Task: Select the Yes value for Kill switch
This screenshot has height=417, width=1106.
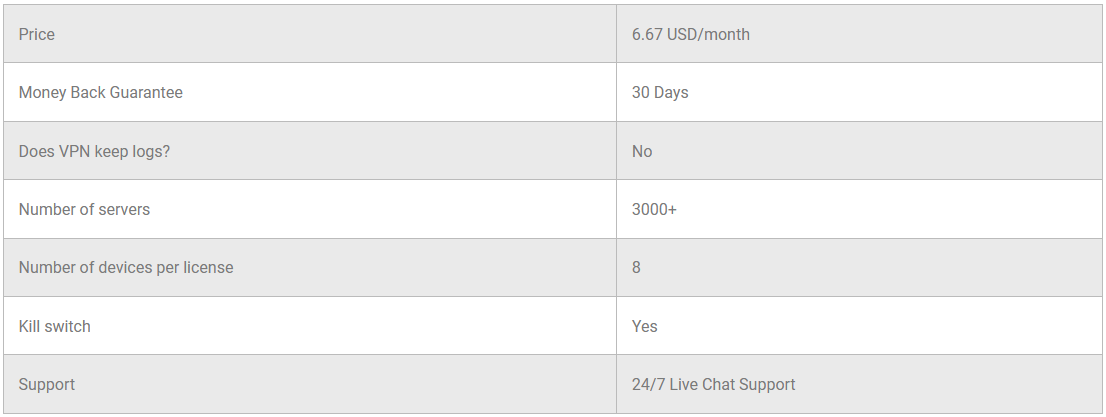Action: click(645, 327)
